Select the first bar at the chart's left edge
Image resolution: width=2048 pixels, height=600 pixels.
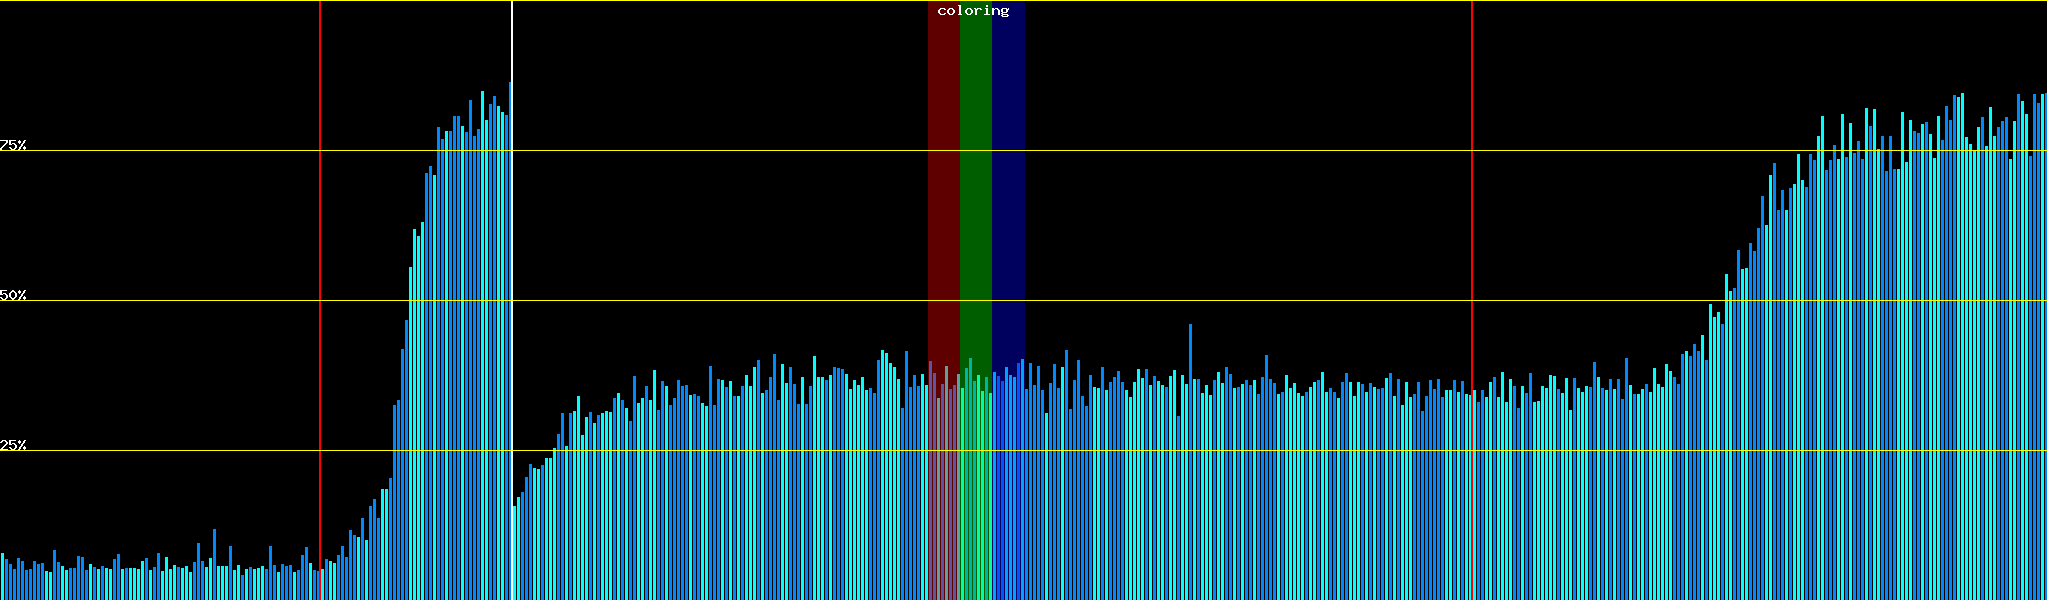pos(2,576)
